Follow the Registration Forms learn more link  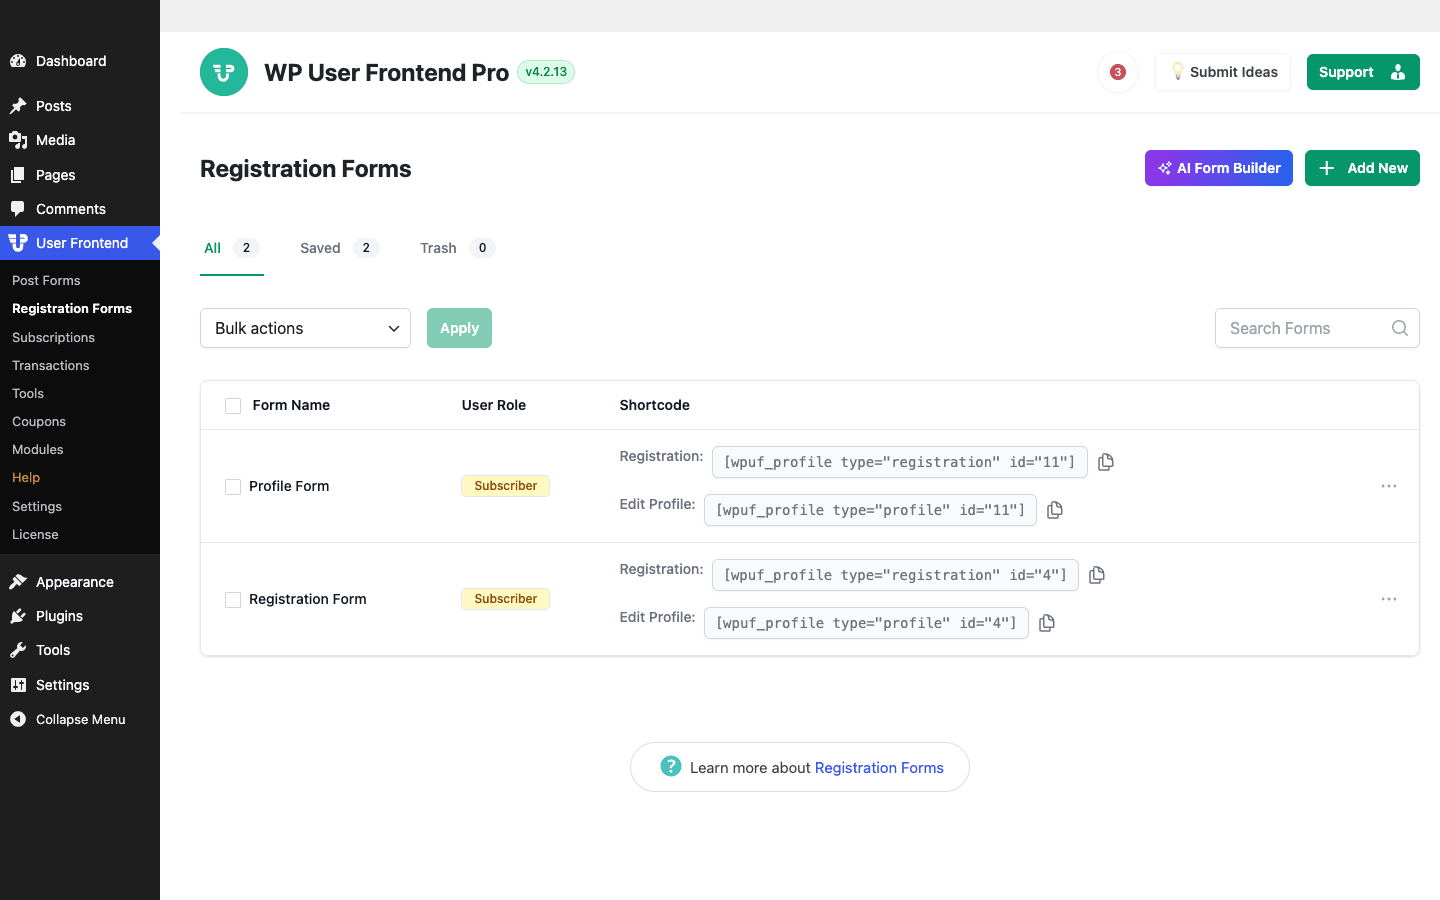[879, 768]
